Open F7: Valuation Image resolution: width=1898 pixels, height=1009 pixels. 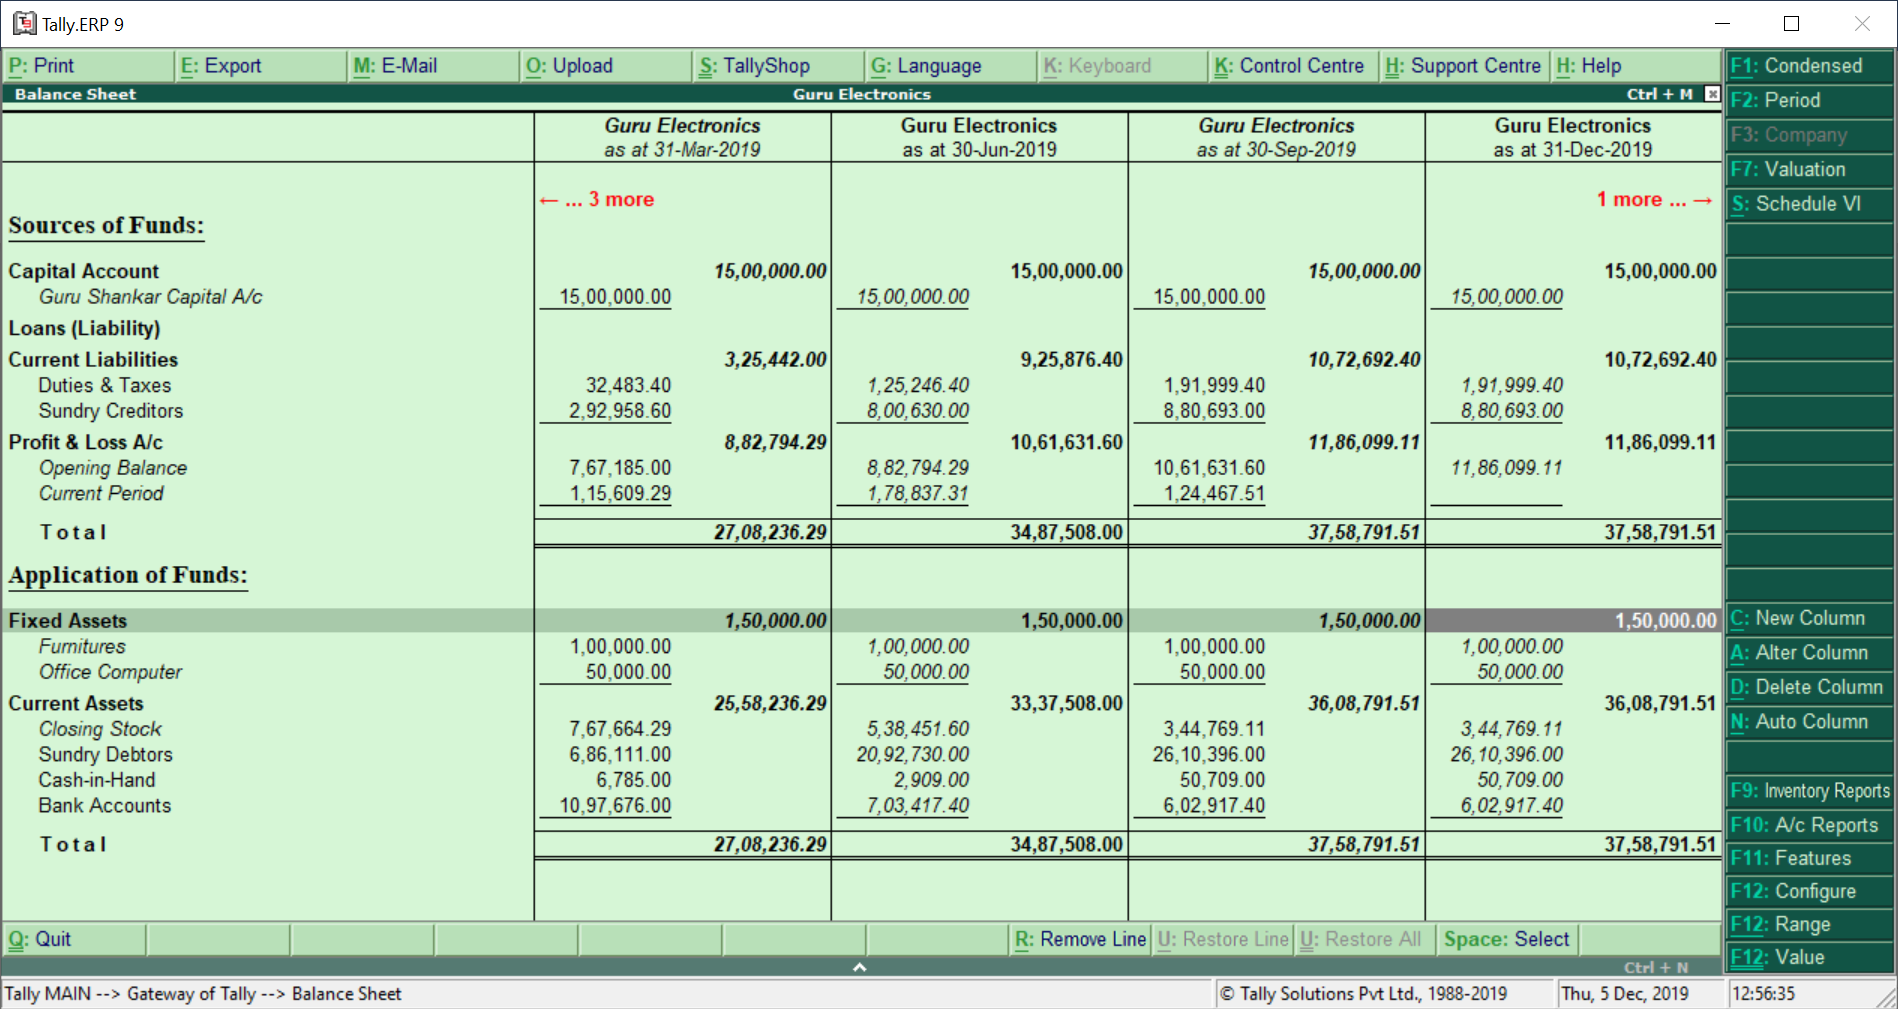[x=1806, y=169]
